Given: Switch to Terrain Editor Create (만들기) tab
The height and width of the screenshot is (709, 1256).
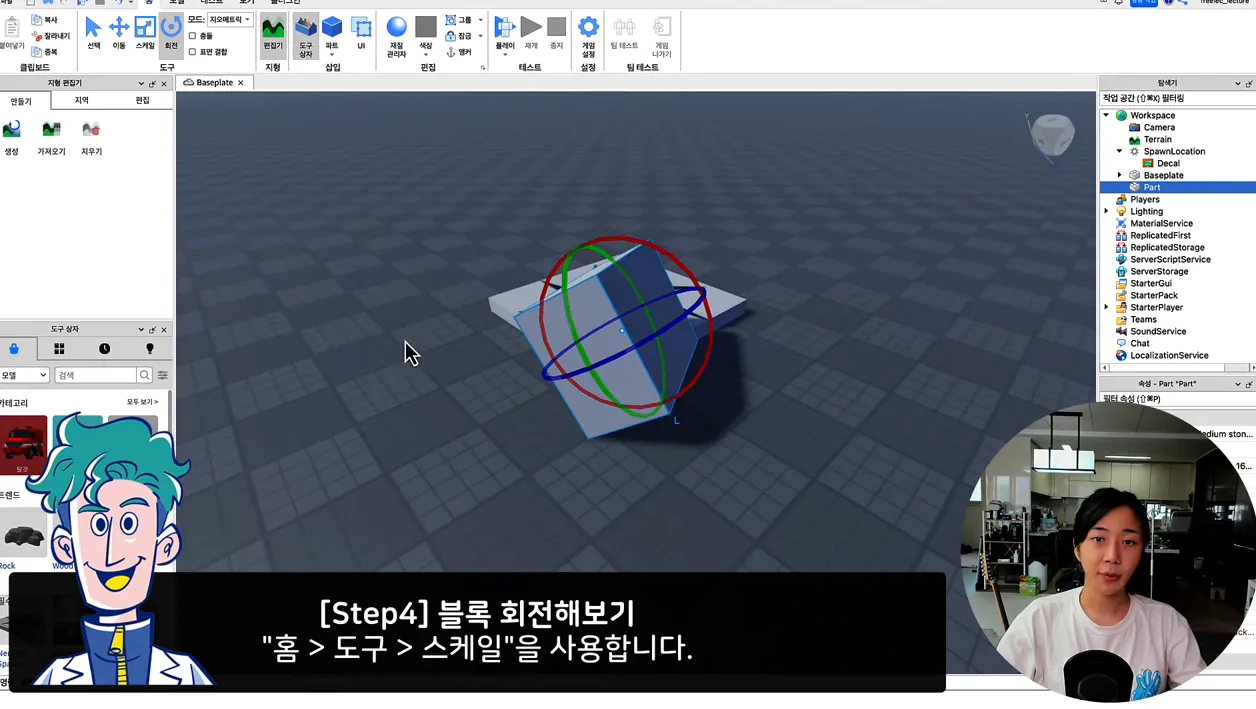Looking at the screenshot, I should point(21,101).
